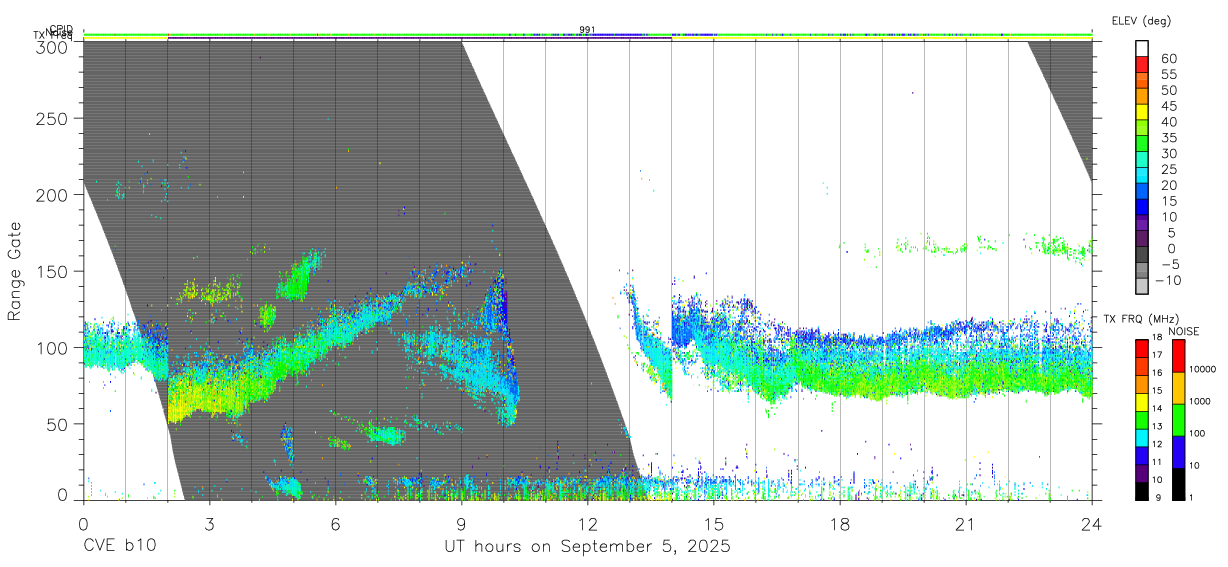The height and width of the screenshot is (567, 1228).
Task: Click the 'ELEV (deg)' legend title
Action: point(1141,20)
